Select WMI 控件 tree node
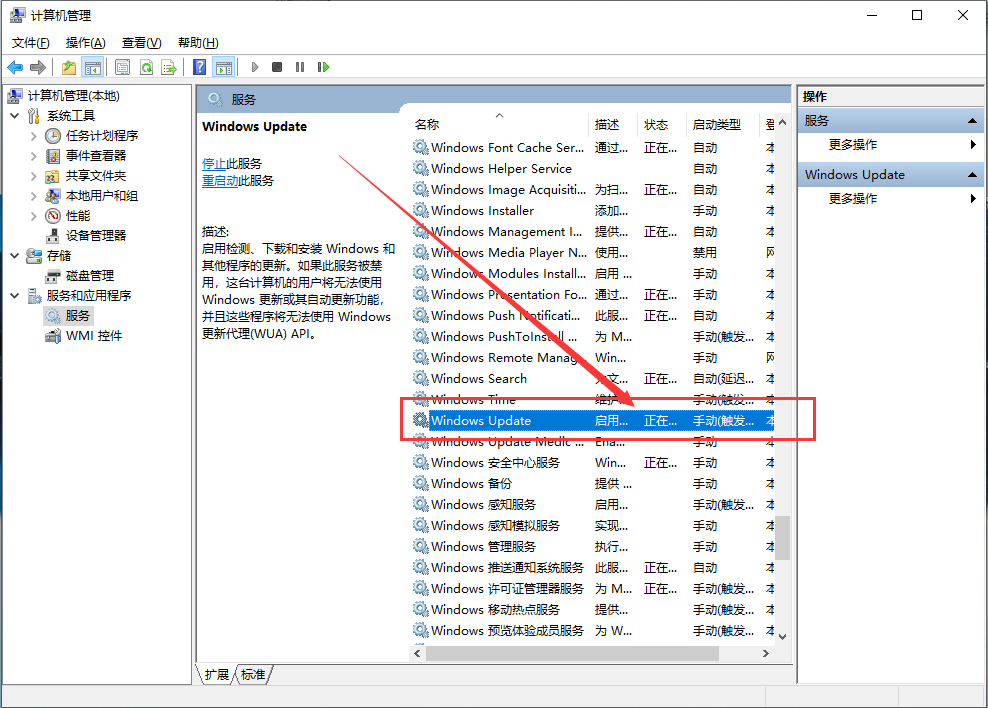Viewport: 988px width, 708px height. pyautogui.click(x=94, y=336)
